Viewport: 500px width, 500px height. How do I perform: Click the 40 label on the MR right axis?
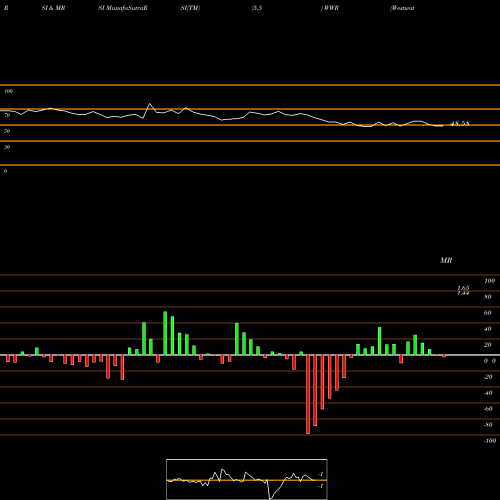coord(488,329)
